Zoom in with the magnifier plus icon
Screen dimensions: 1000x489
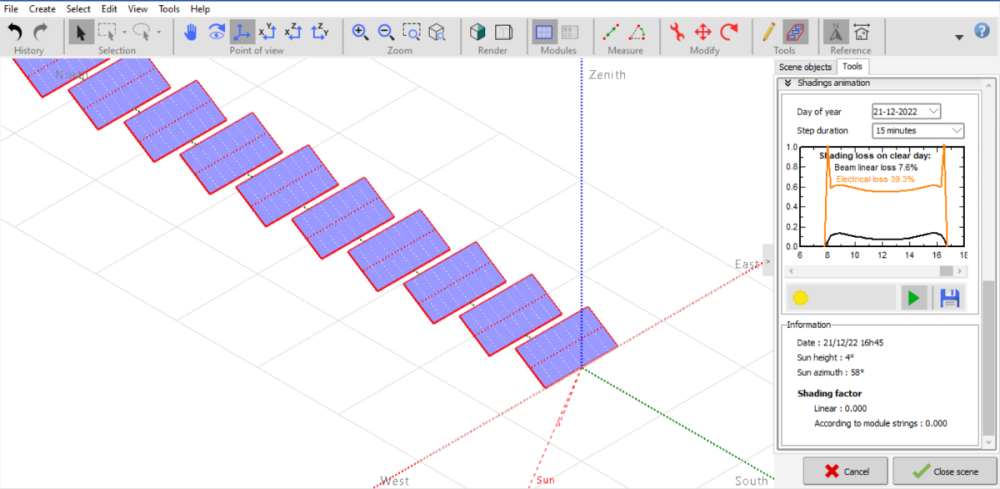point(361,32)
